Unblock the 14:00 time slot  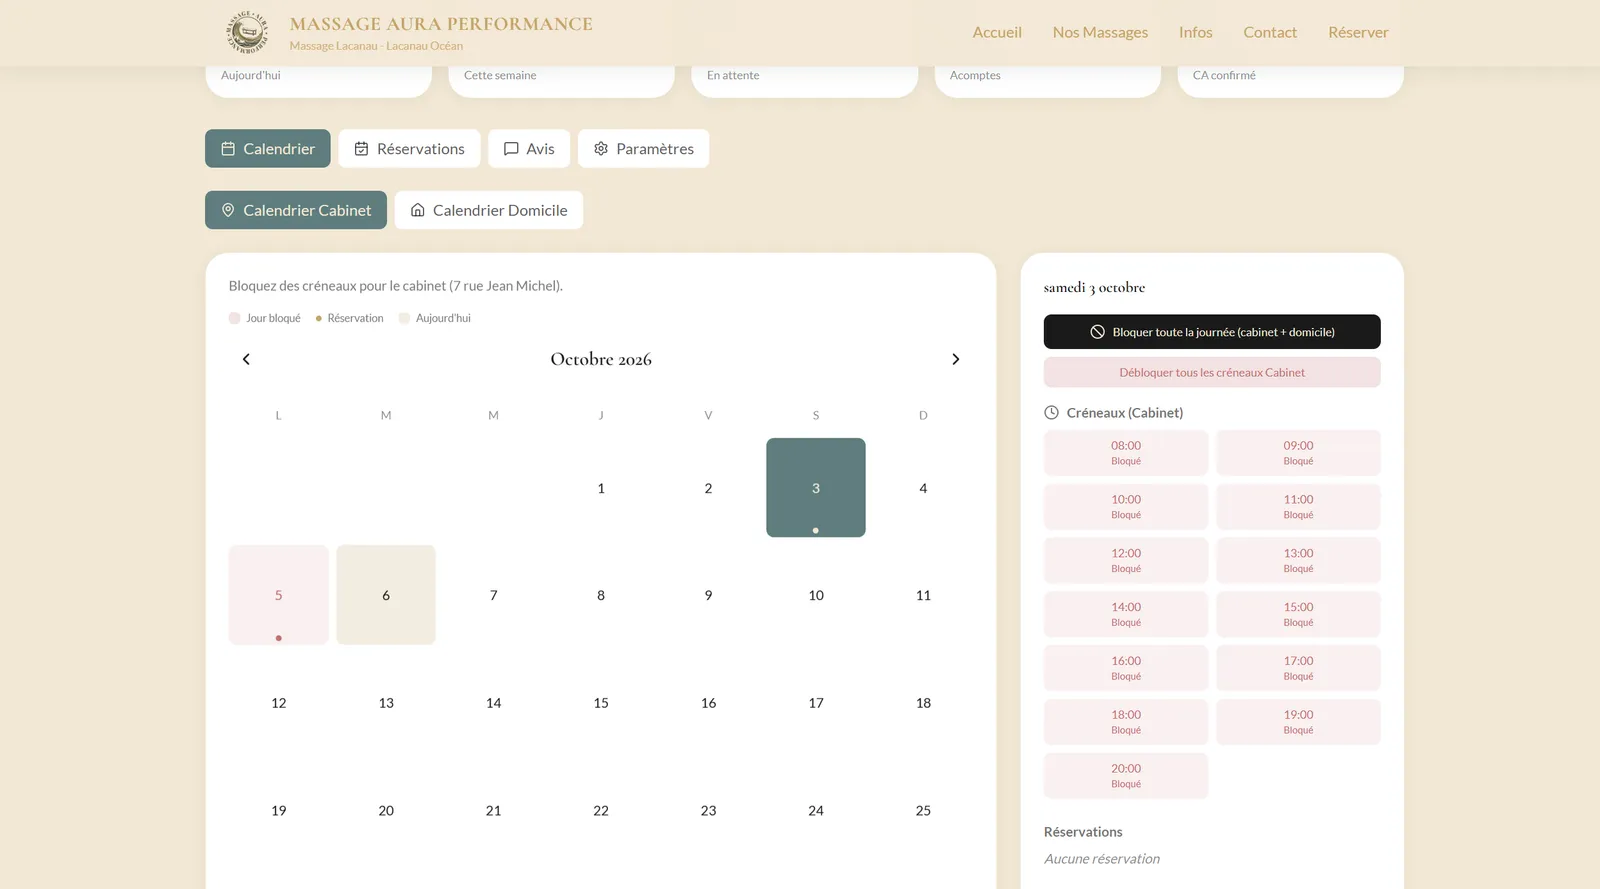[x=1126, y=615]
